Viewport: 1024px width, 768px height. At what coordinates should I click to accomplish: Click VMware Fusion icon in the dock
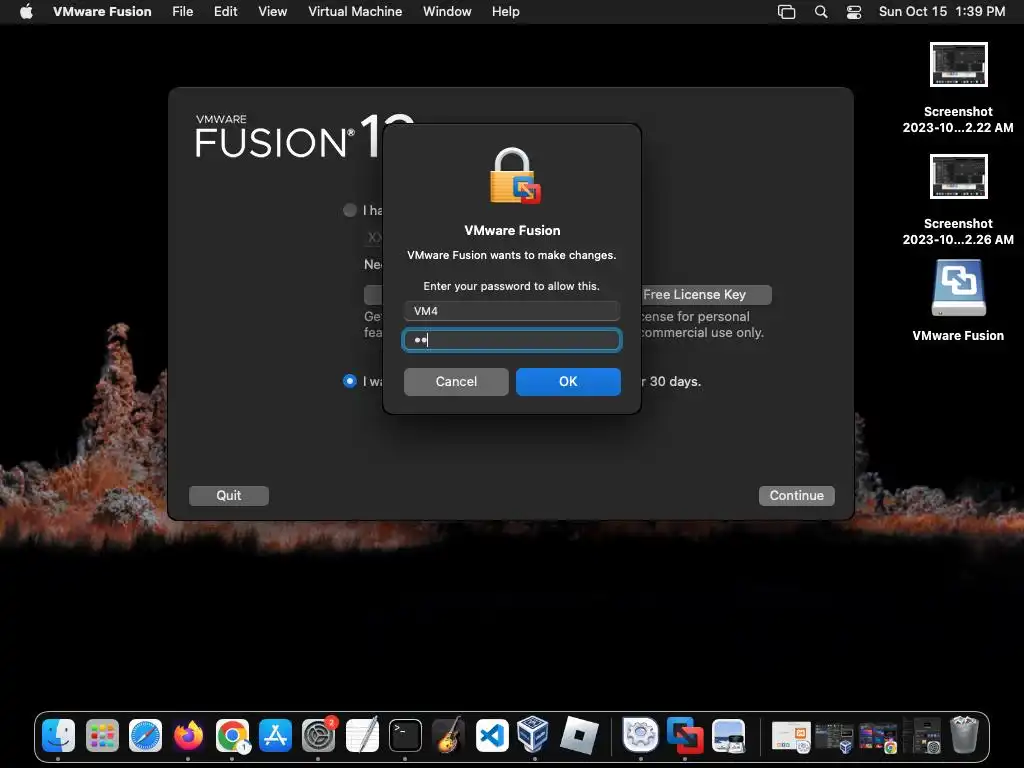click(x=684, y=736)
